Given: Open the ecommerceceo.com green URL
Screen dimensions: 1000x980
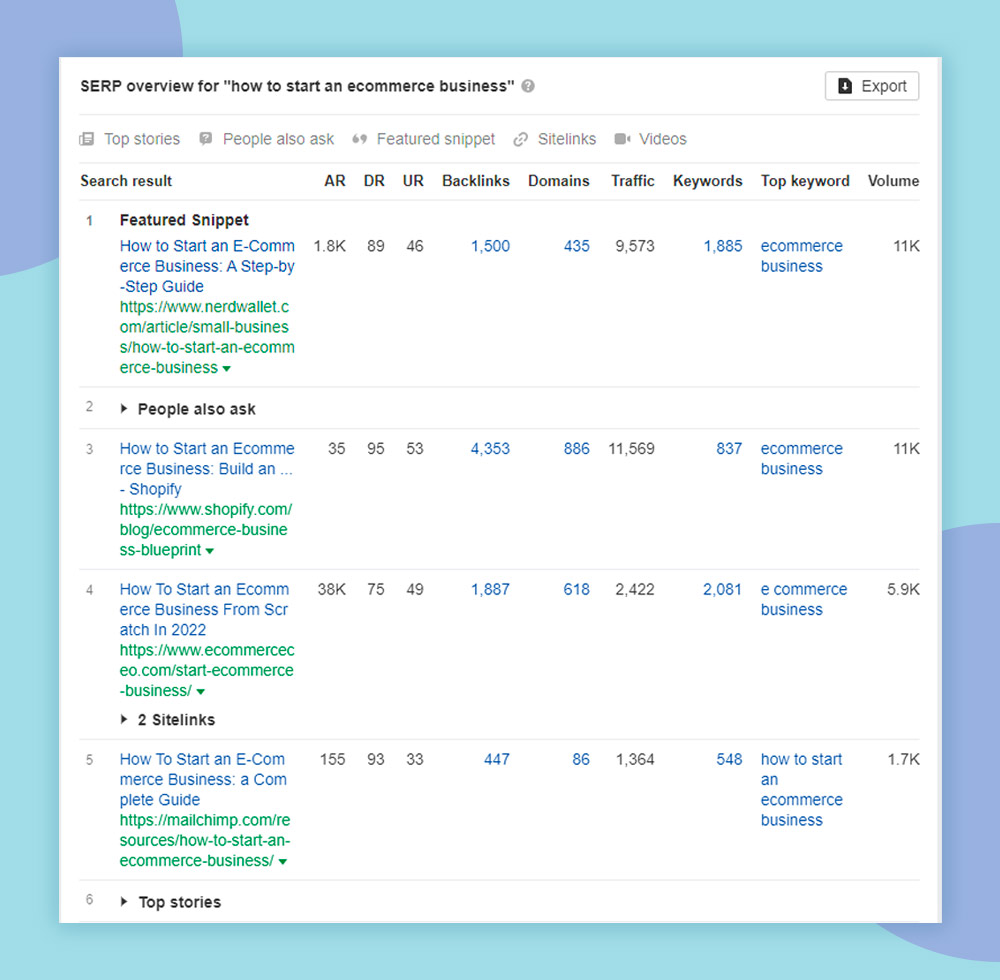Looking at the screenshot, I should (x=207, y=670).
